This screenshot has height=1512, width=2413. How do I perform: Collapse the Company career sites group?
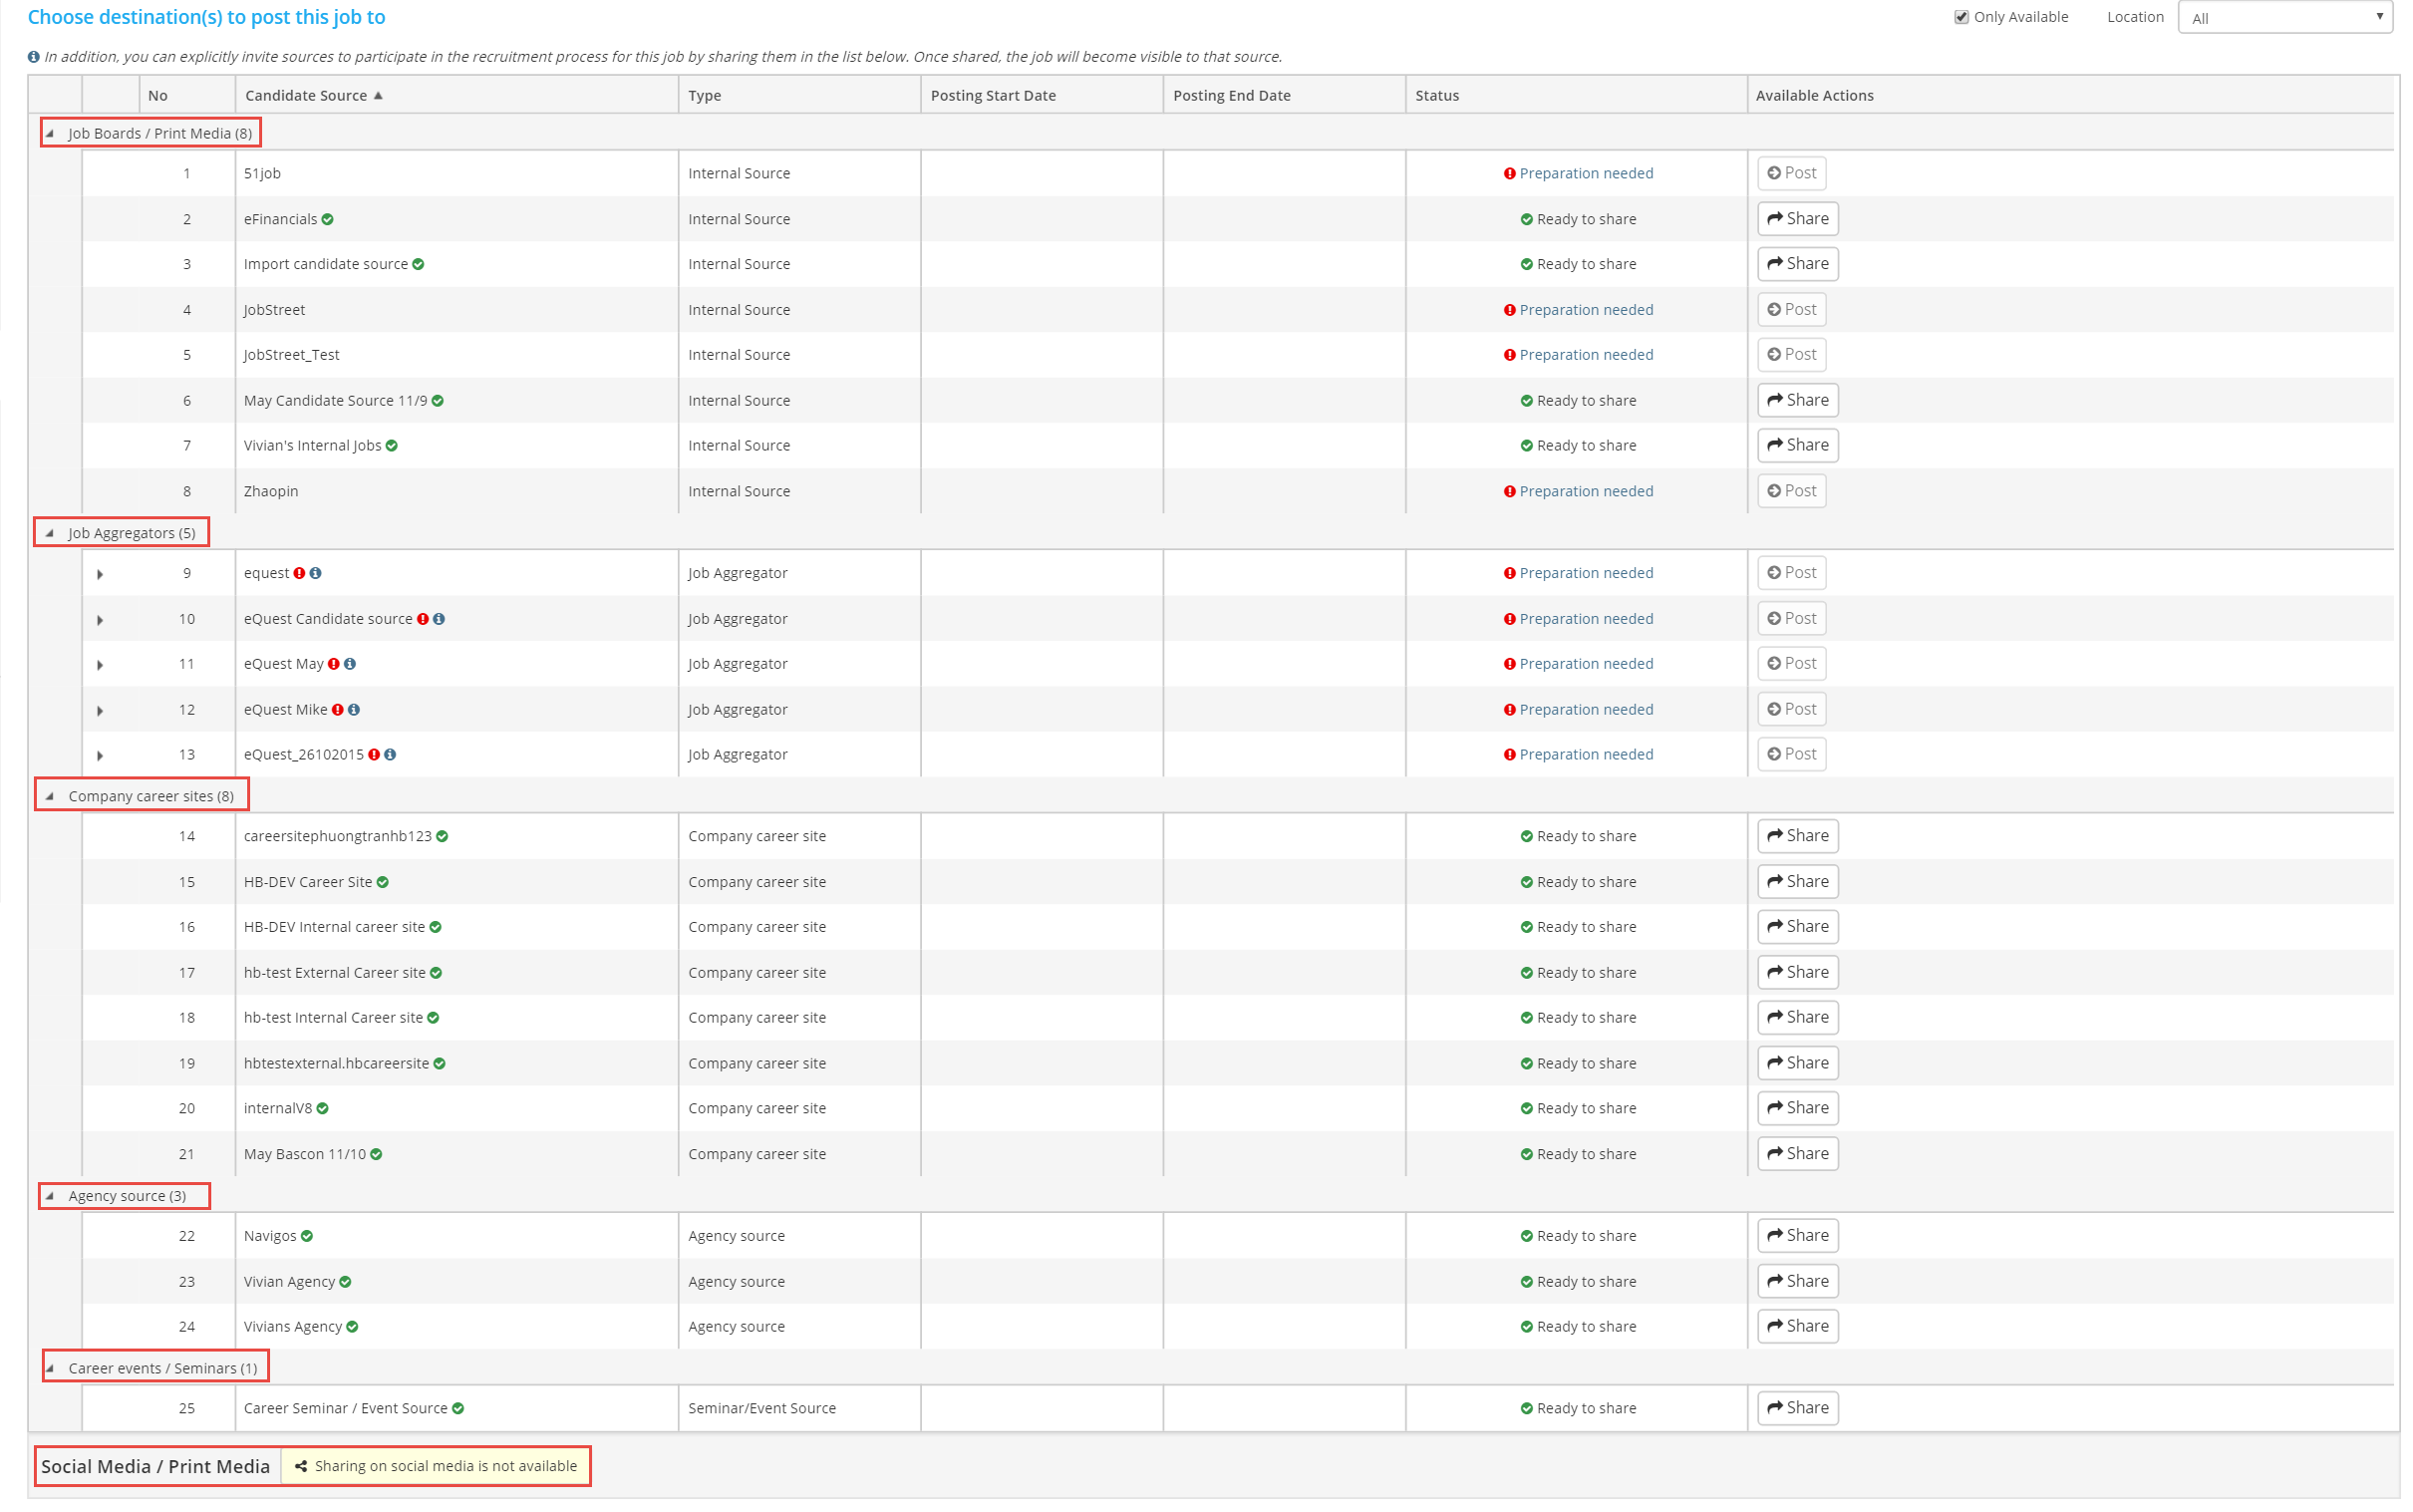(x=50, y=797)
